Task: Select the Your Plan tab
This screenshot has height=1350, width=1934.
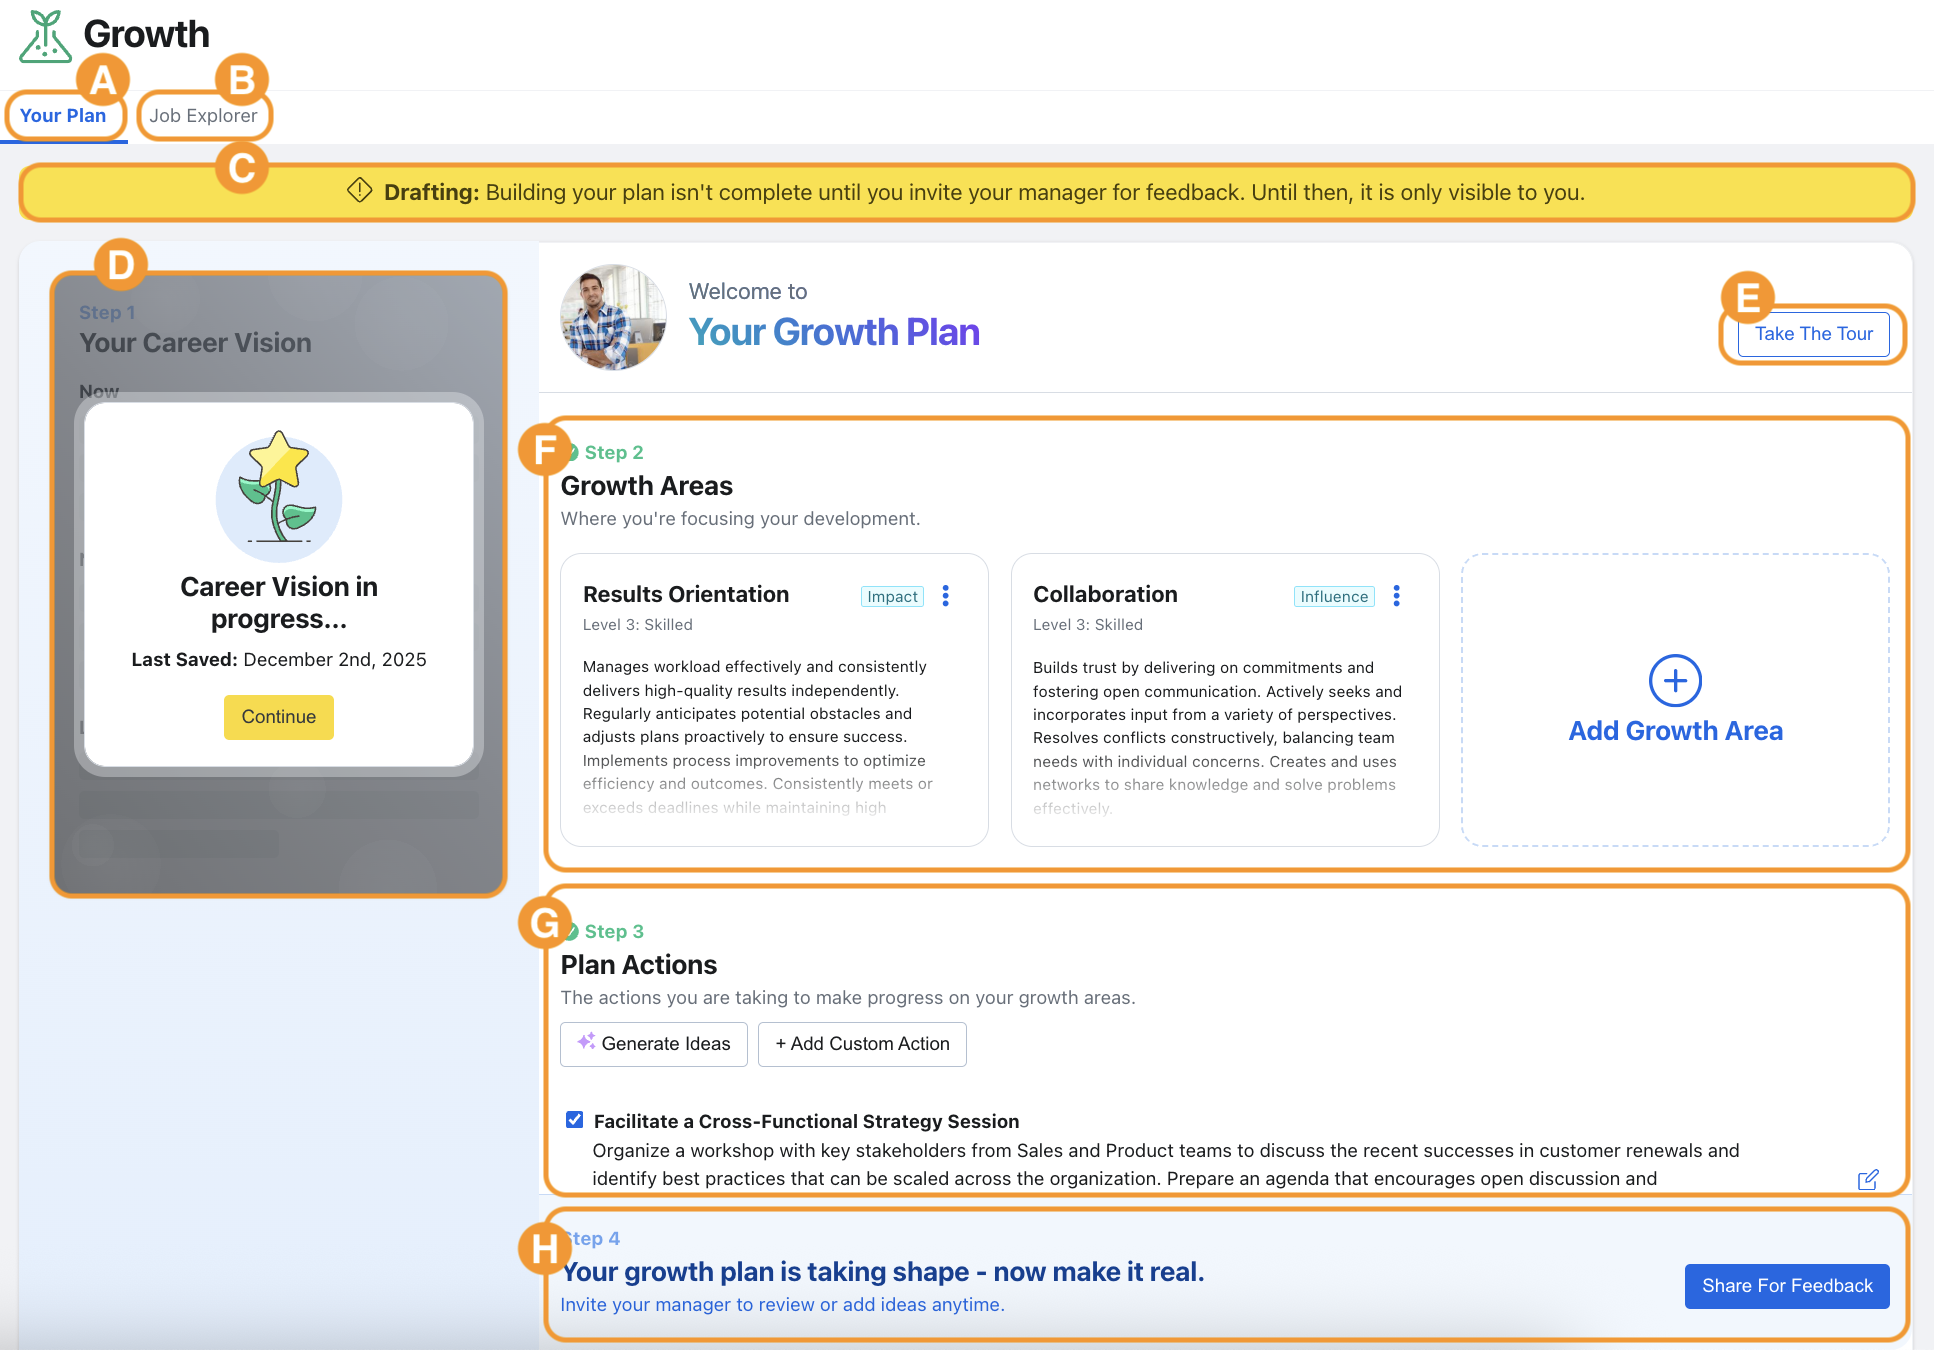Action: (63, 116)
